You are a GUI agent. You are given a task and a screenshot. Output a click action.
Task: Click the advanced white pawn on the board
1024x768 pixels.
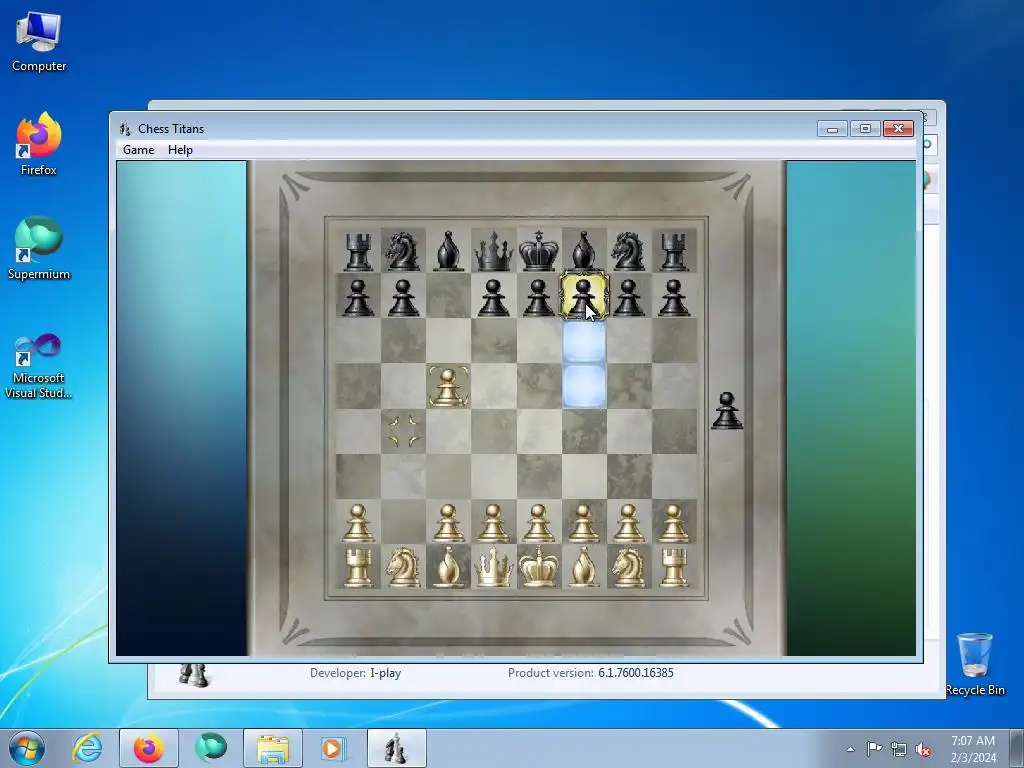(448, 387)
